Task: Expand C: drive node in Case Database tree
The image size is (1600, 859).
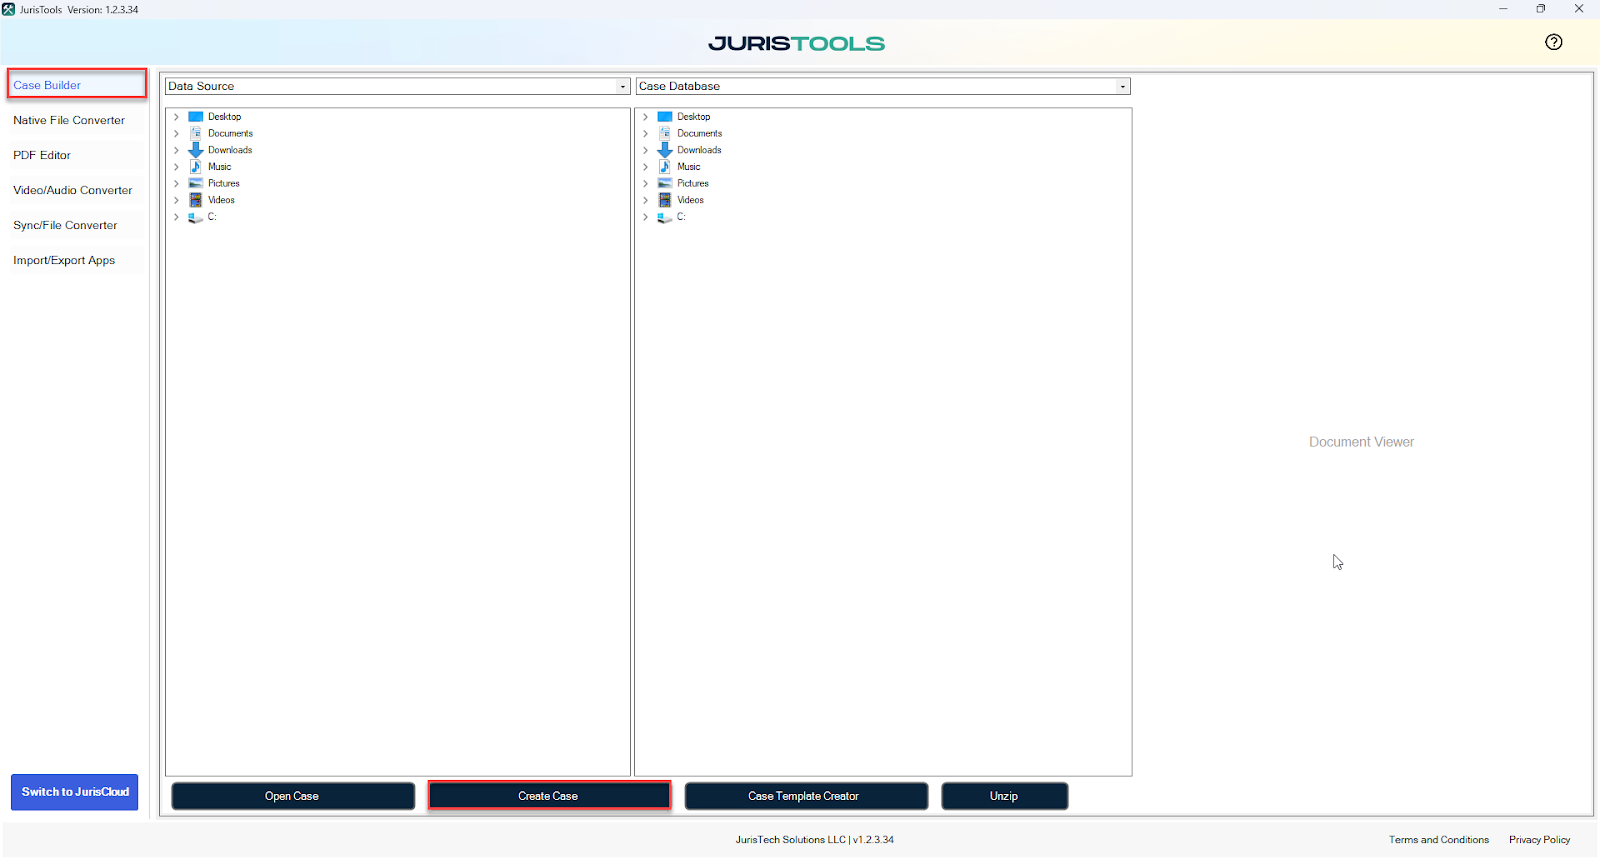Action: [646, 217]
